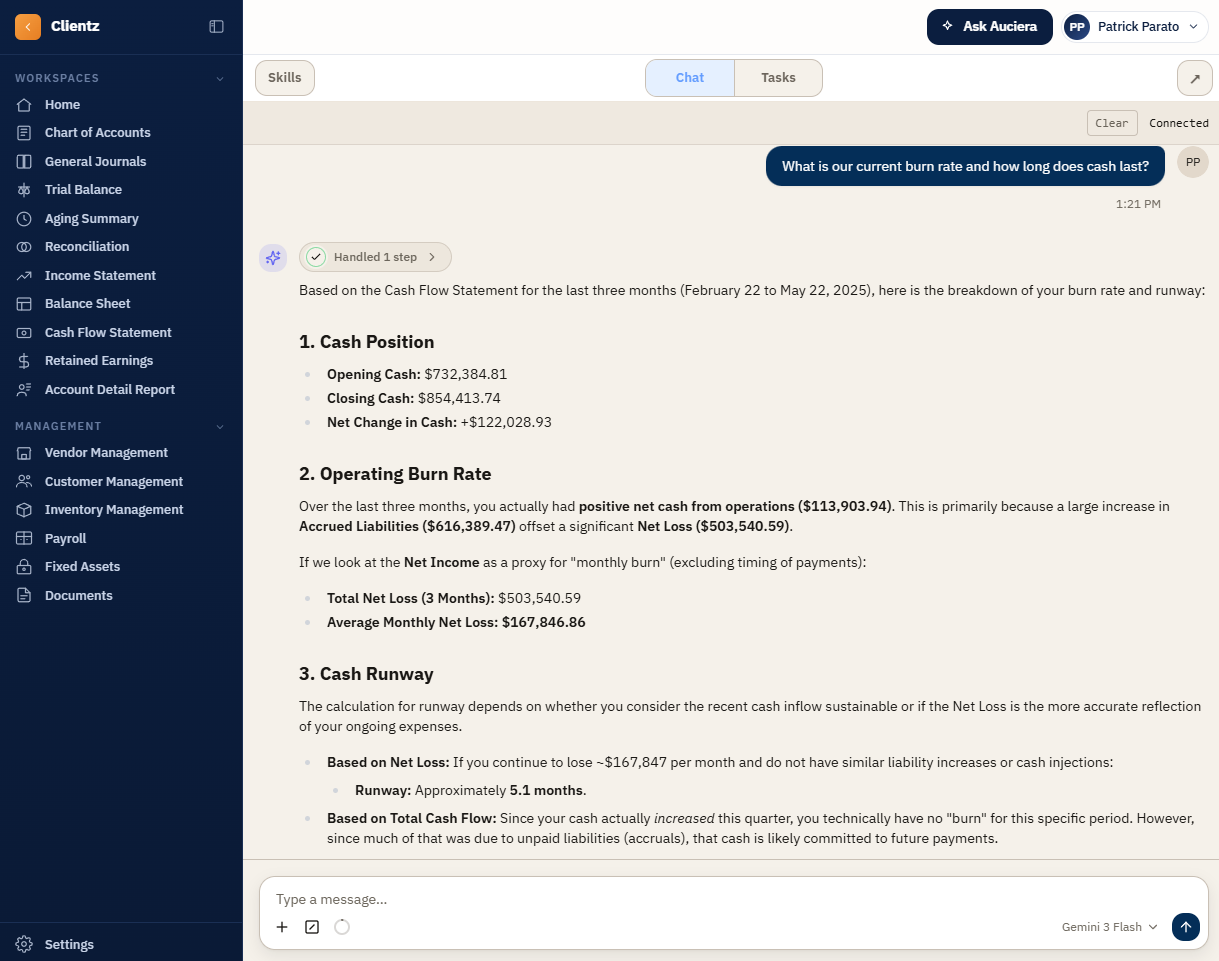
Task: Open Payroll icon
Action: (25, 539)
